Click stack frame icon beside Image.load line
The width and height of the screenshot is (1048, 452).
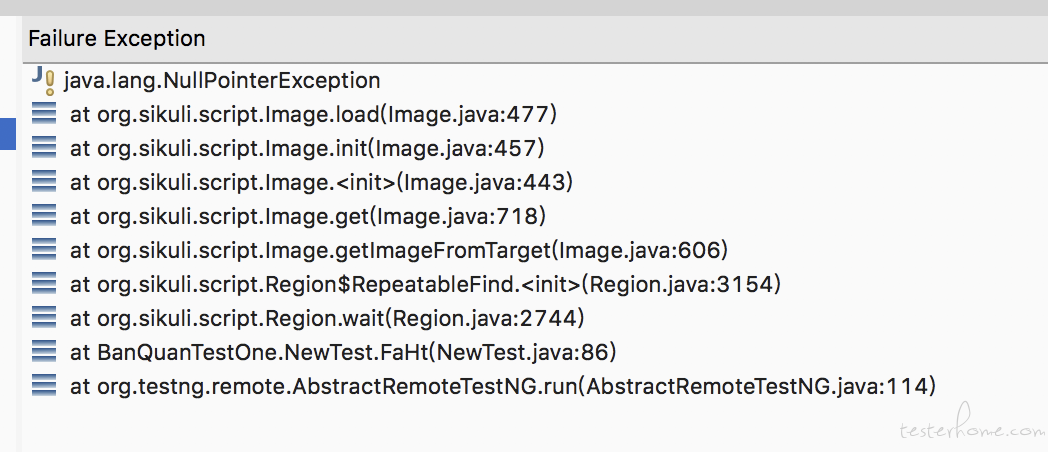(x=44, y=113)
